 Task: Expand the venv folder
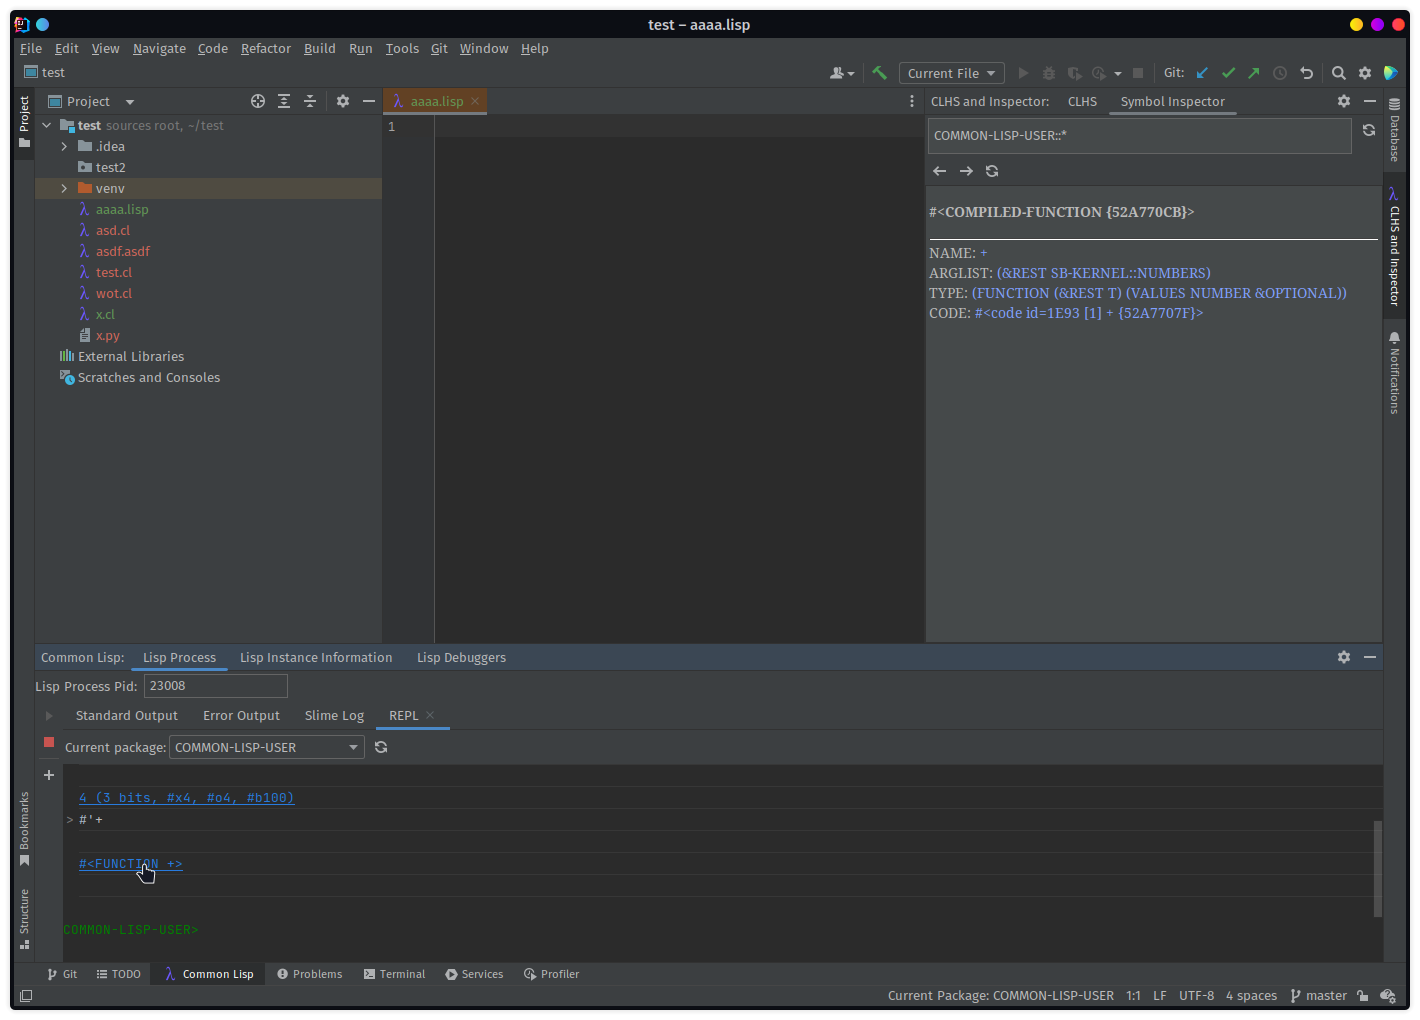click(x=64, y=188)
